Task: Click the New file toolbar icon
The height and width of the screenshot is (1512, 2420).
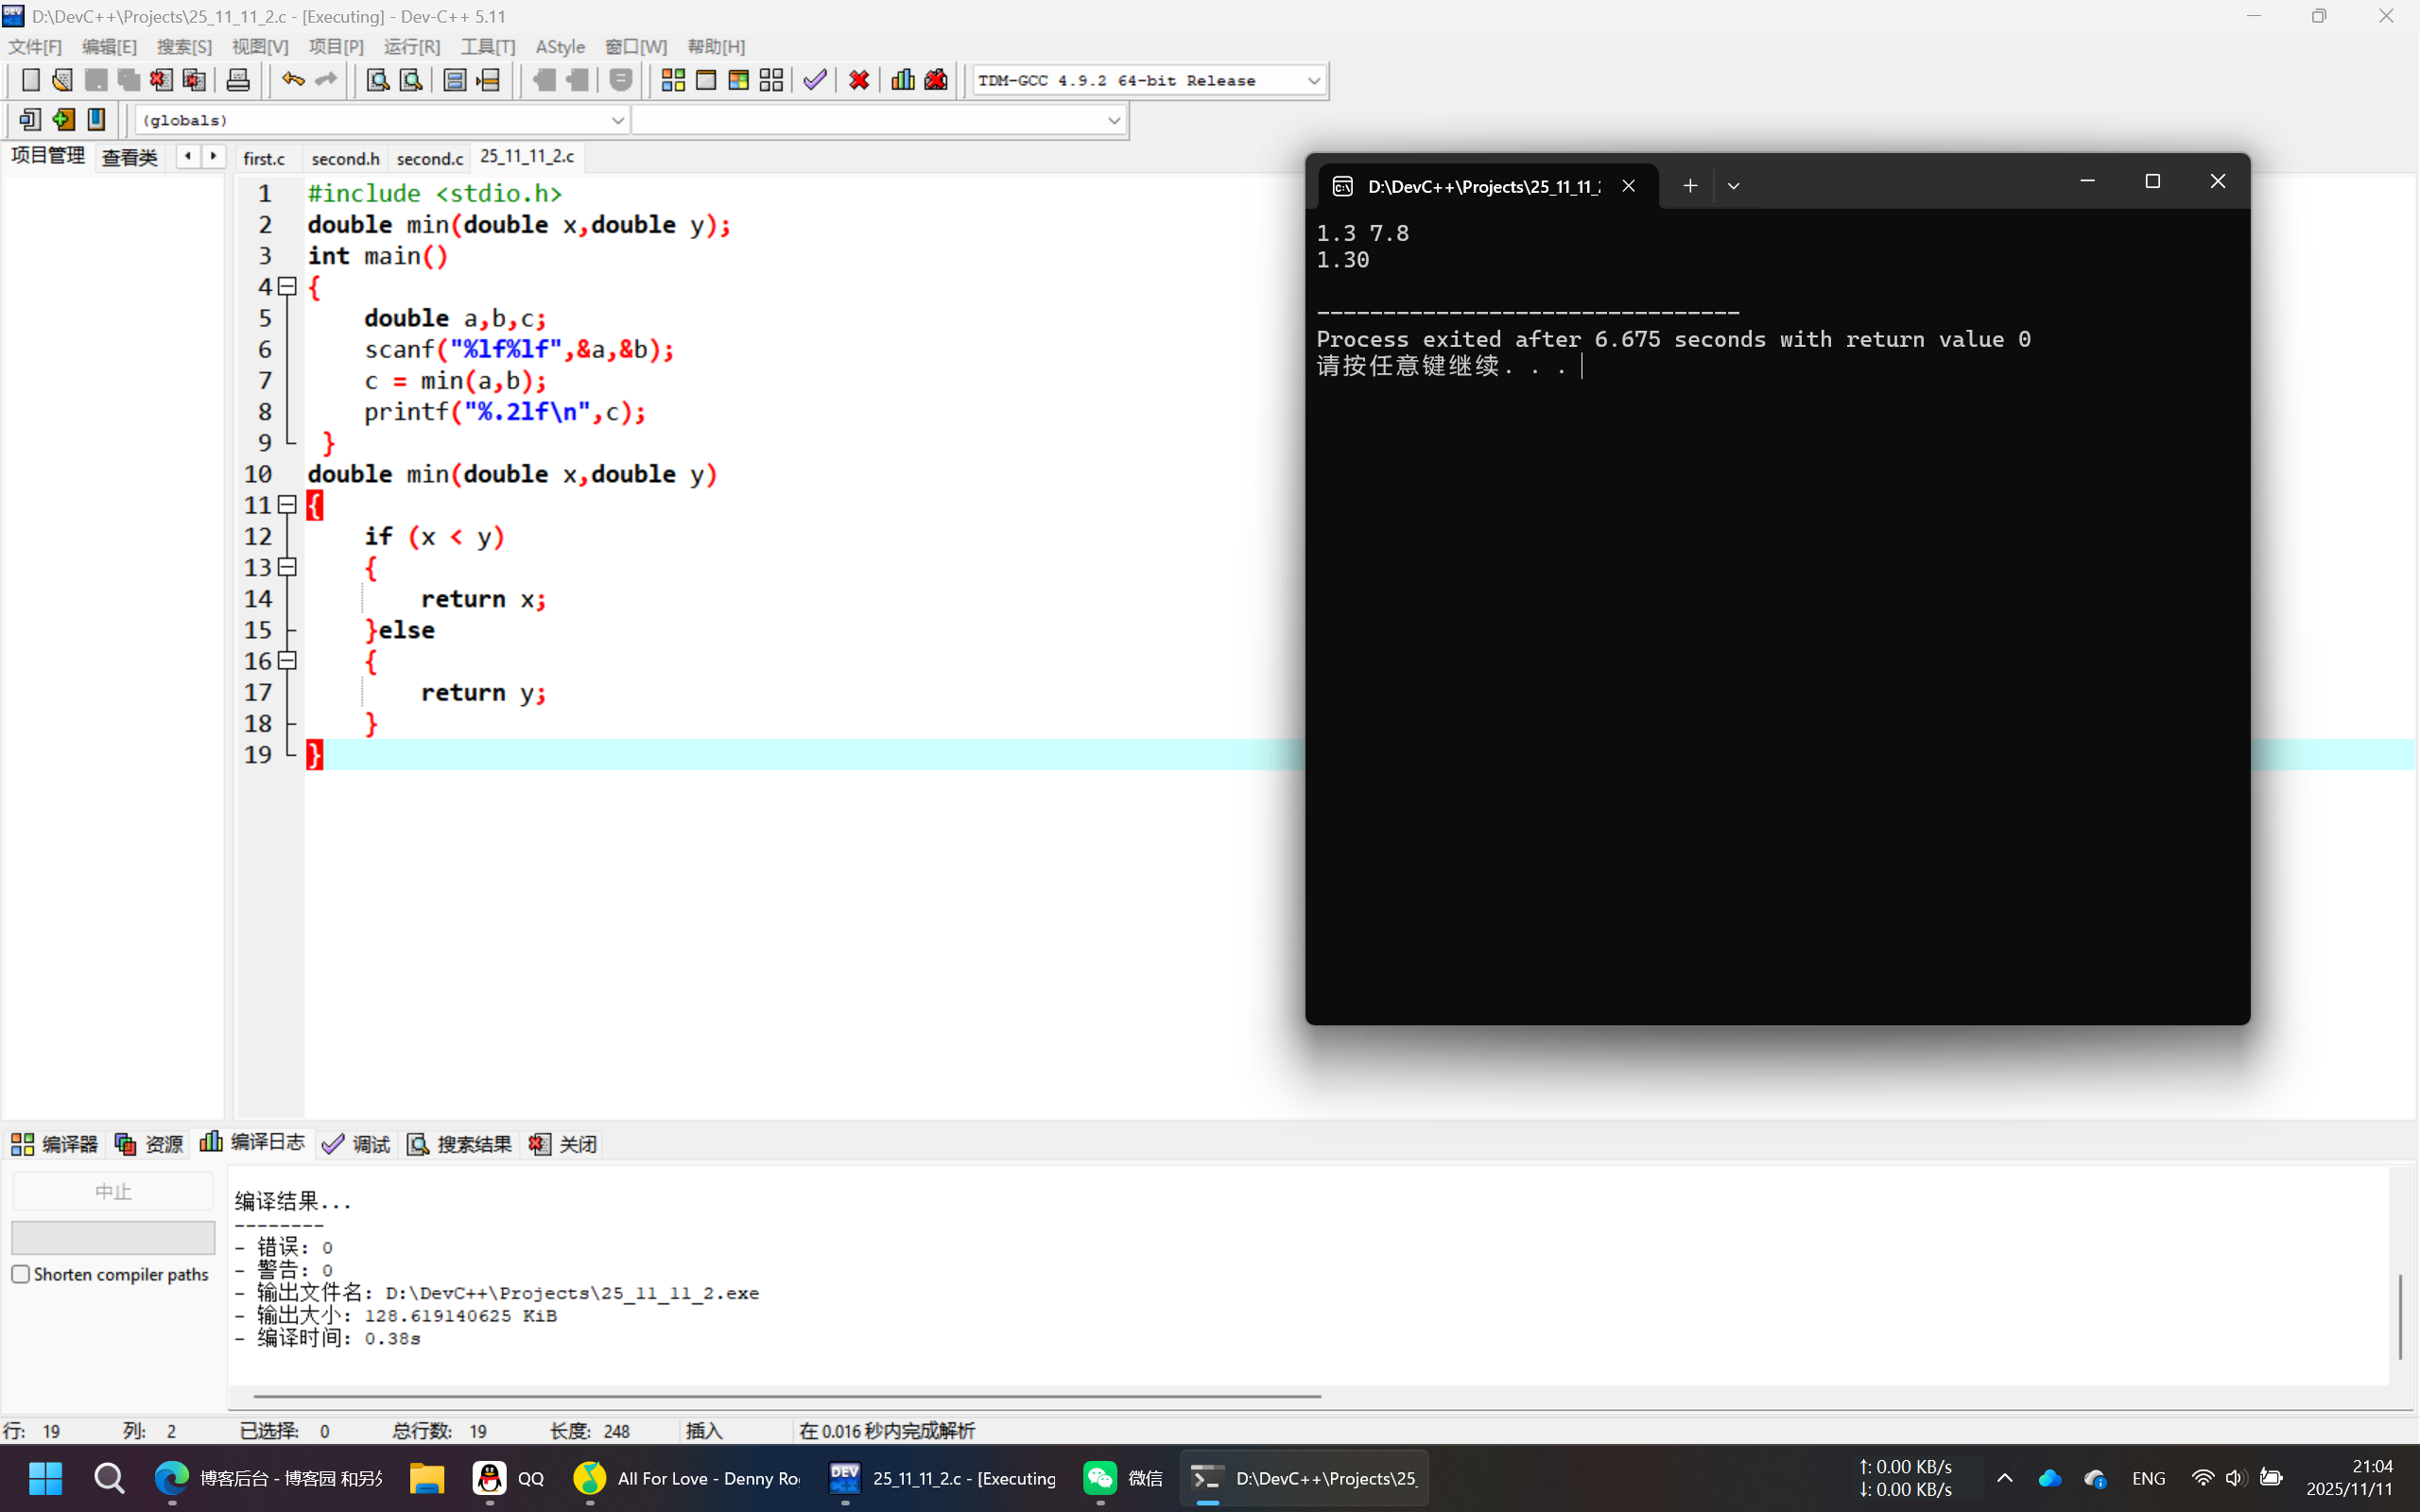Action: [30, 80]
